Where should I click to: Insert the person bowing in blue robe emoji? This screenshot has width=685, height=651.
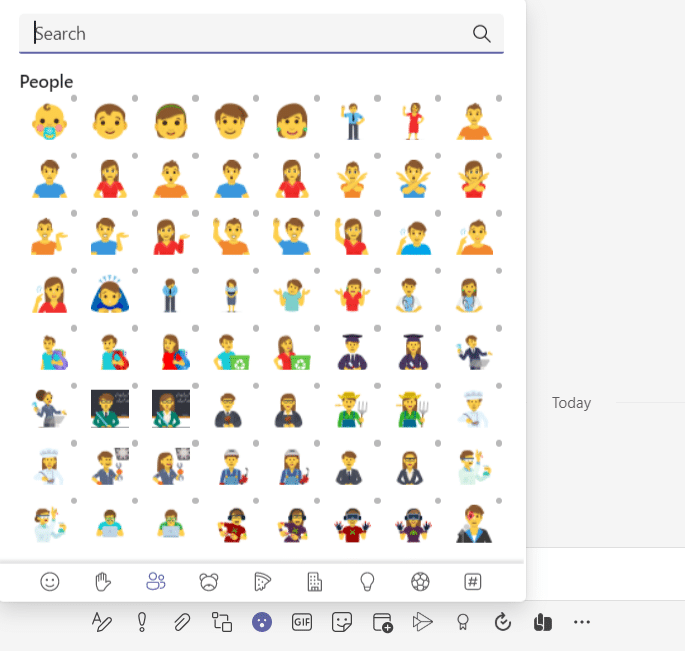(110, 294)
